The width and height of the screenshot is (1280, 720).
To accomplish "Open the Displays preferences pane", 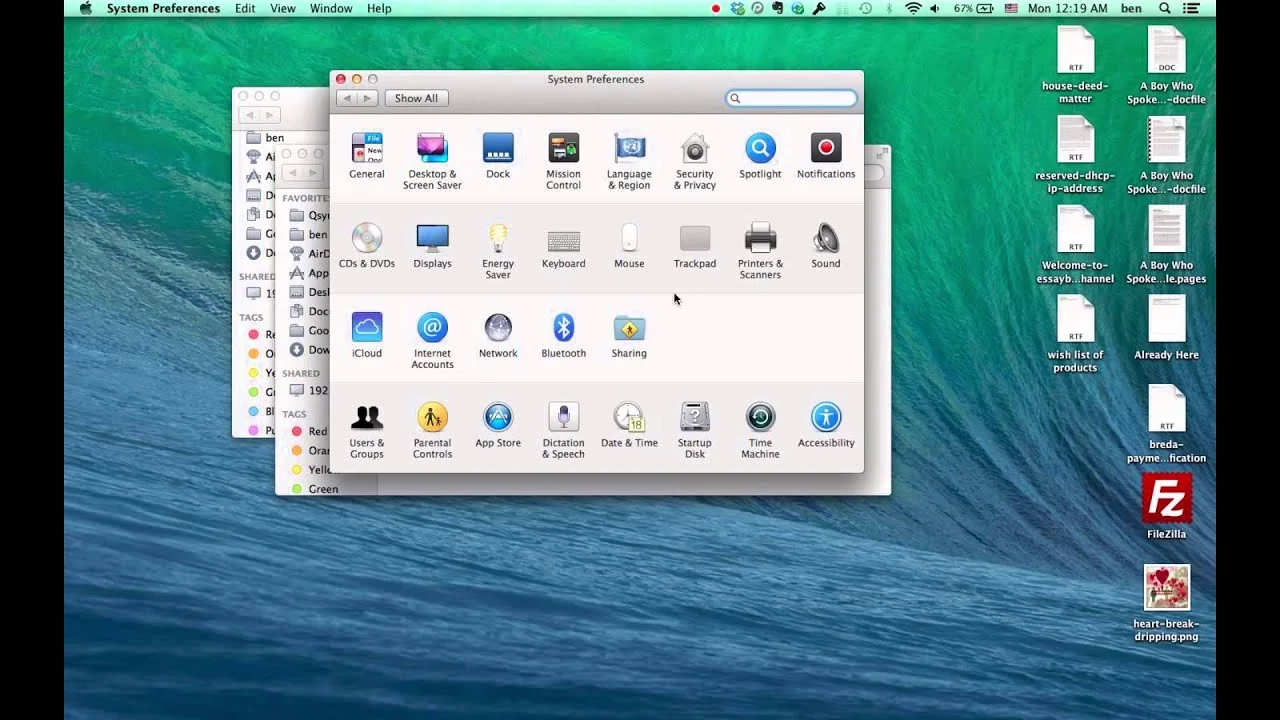I will (432, 246).
